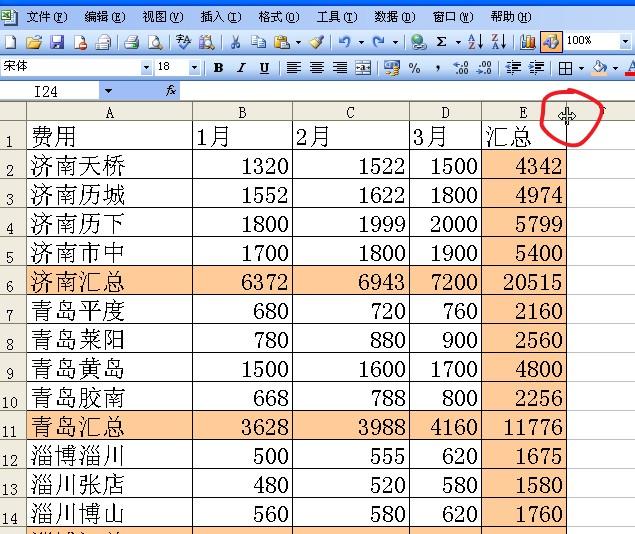The height and width of the screenshot is (534, 635).
Task: Click the fx insert function button
Action: click(x=170, y=91)
